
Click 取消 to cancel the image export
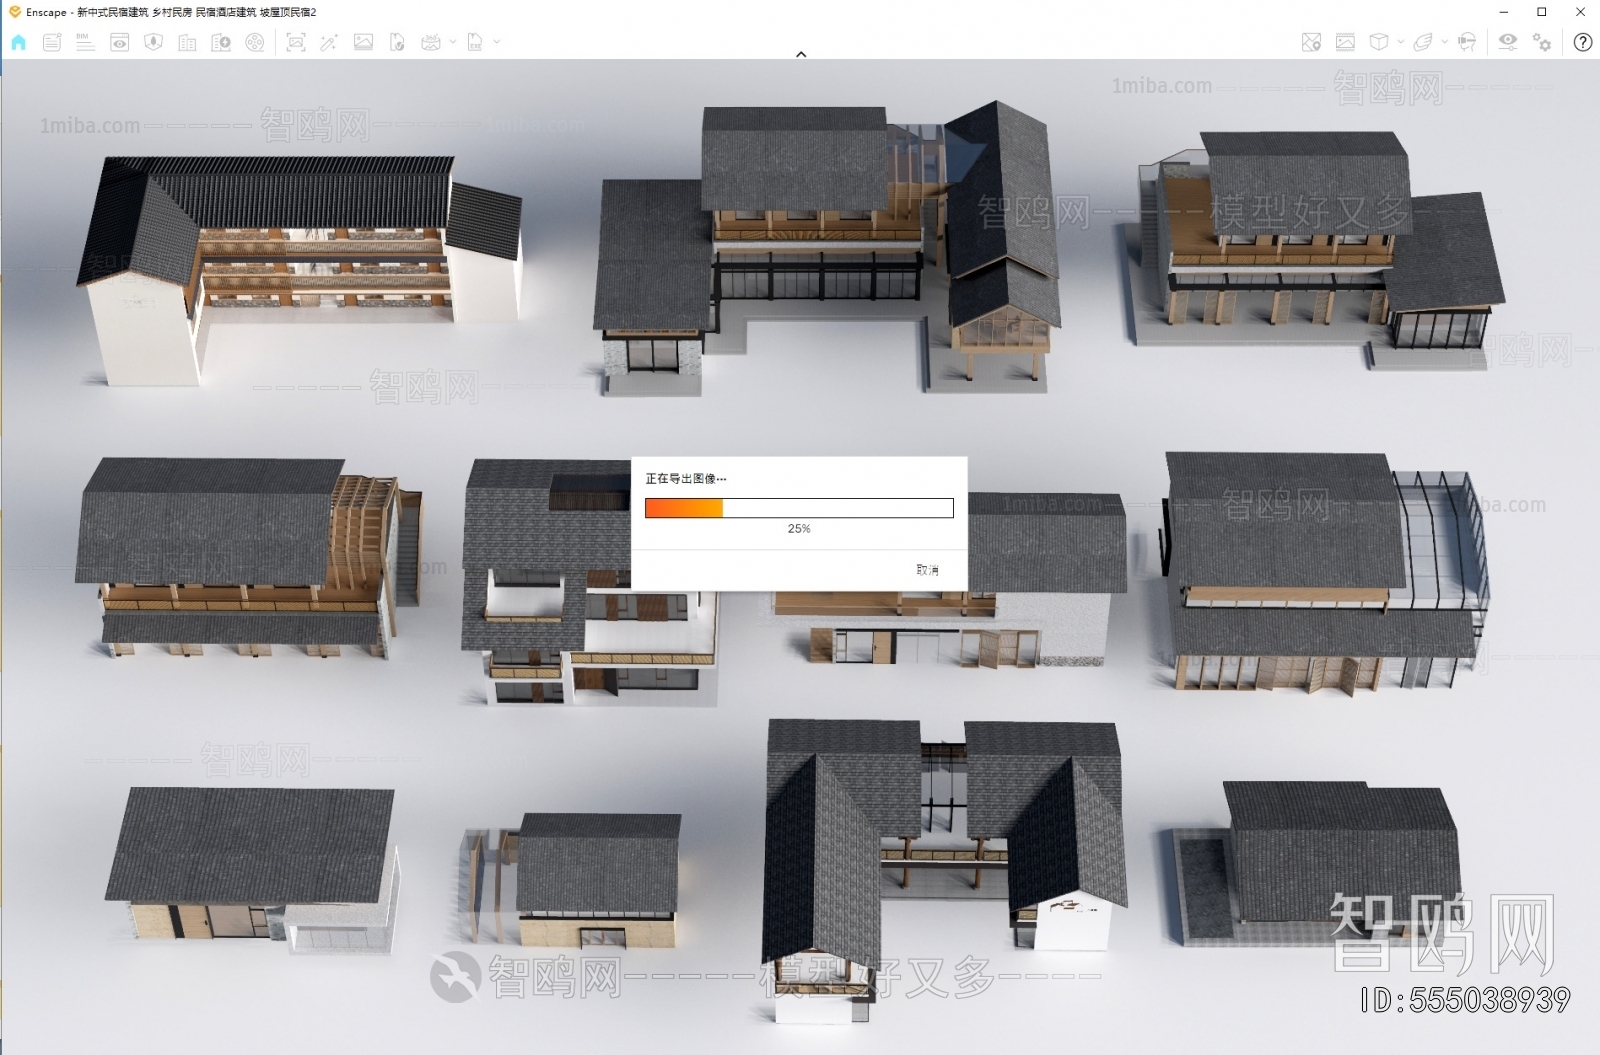(927, 570)
